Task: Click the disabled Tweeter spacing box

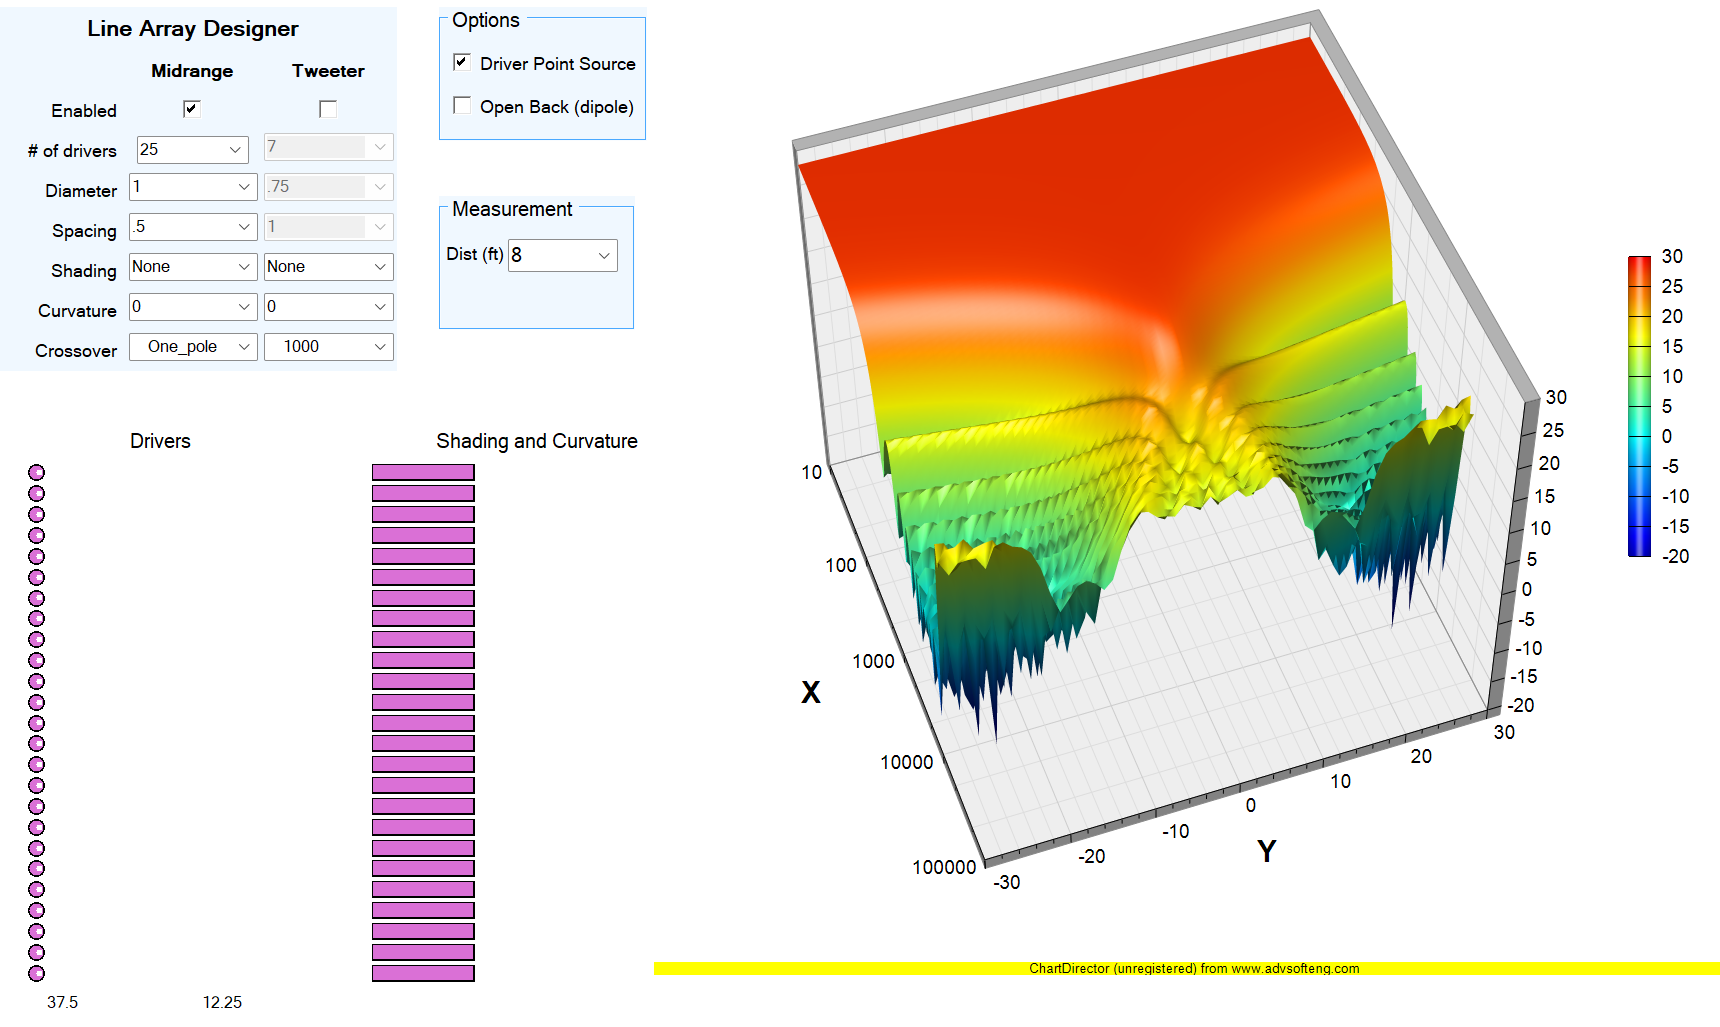Action: point(328,227)
